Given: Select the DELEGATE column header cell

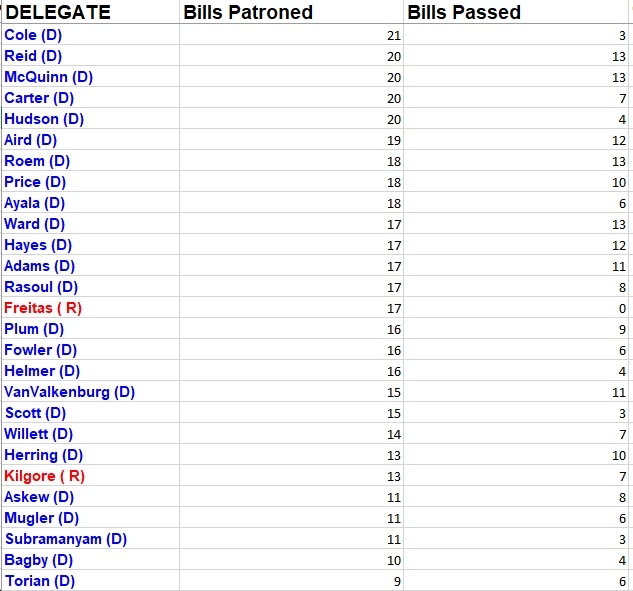Looking at the screenshot, I should [x=90, y=12].
